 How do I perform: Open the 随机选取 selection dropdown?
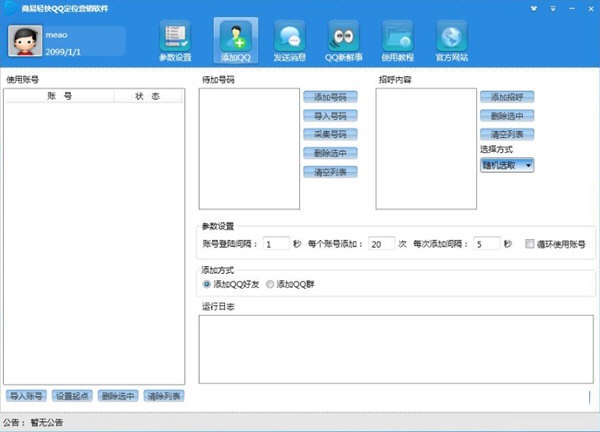click(507, 165)
